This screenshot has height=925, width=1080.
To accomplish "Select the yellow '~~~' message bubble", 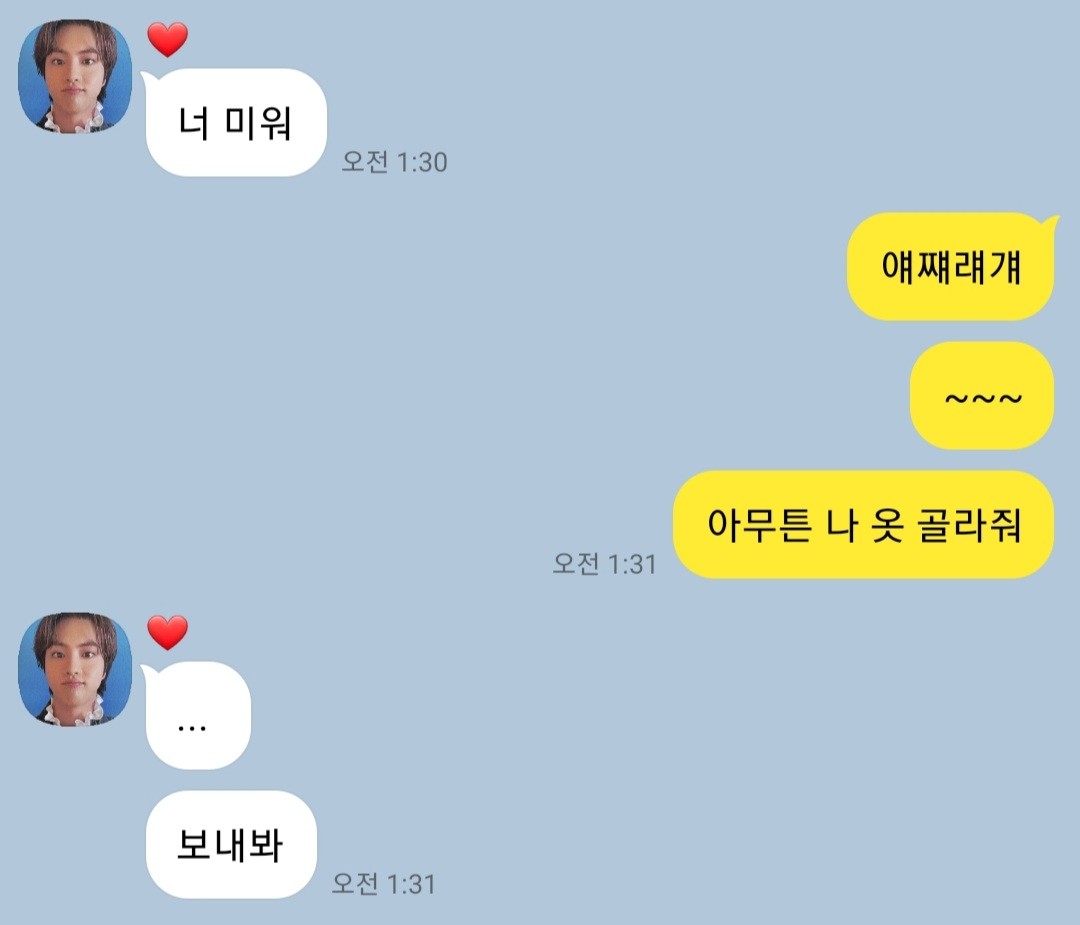I will coord(982,396).
